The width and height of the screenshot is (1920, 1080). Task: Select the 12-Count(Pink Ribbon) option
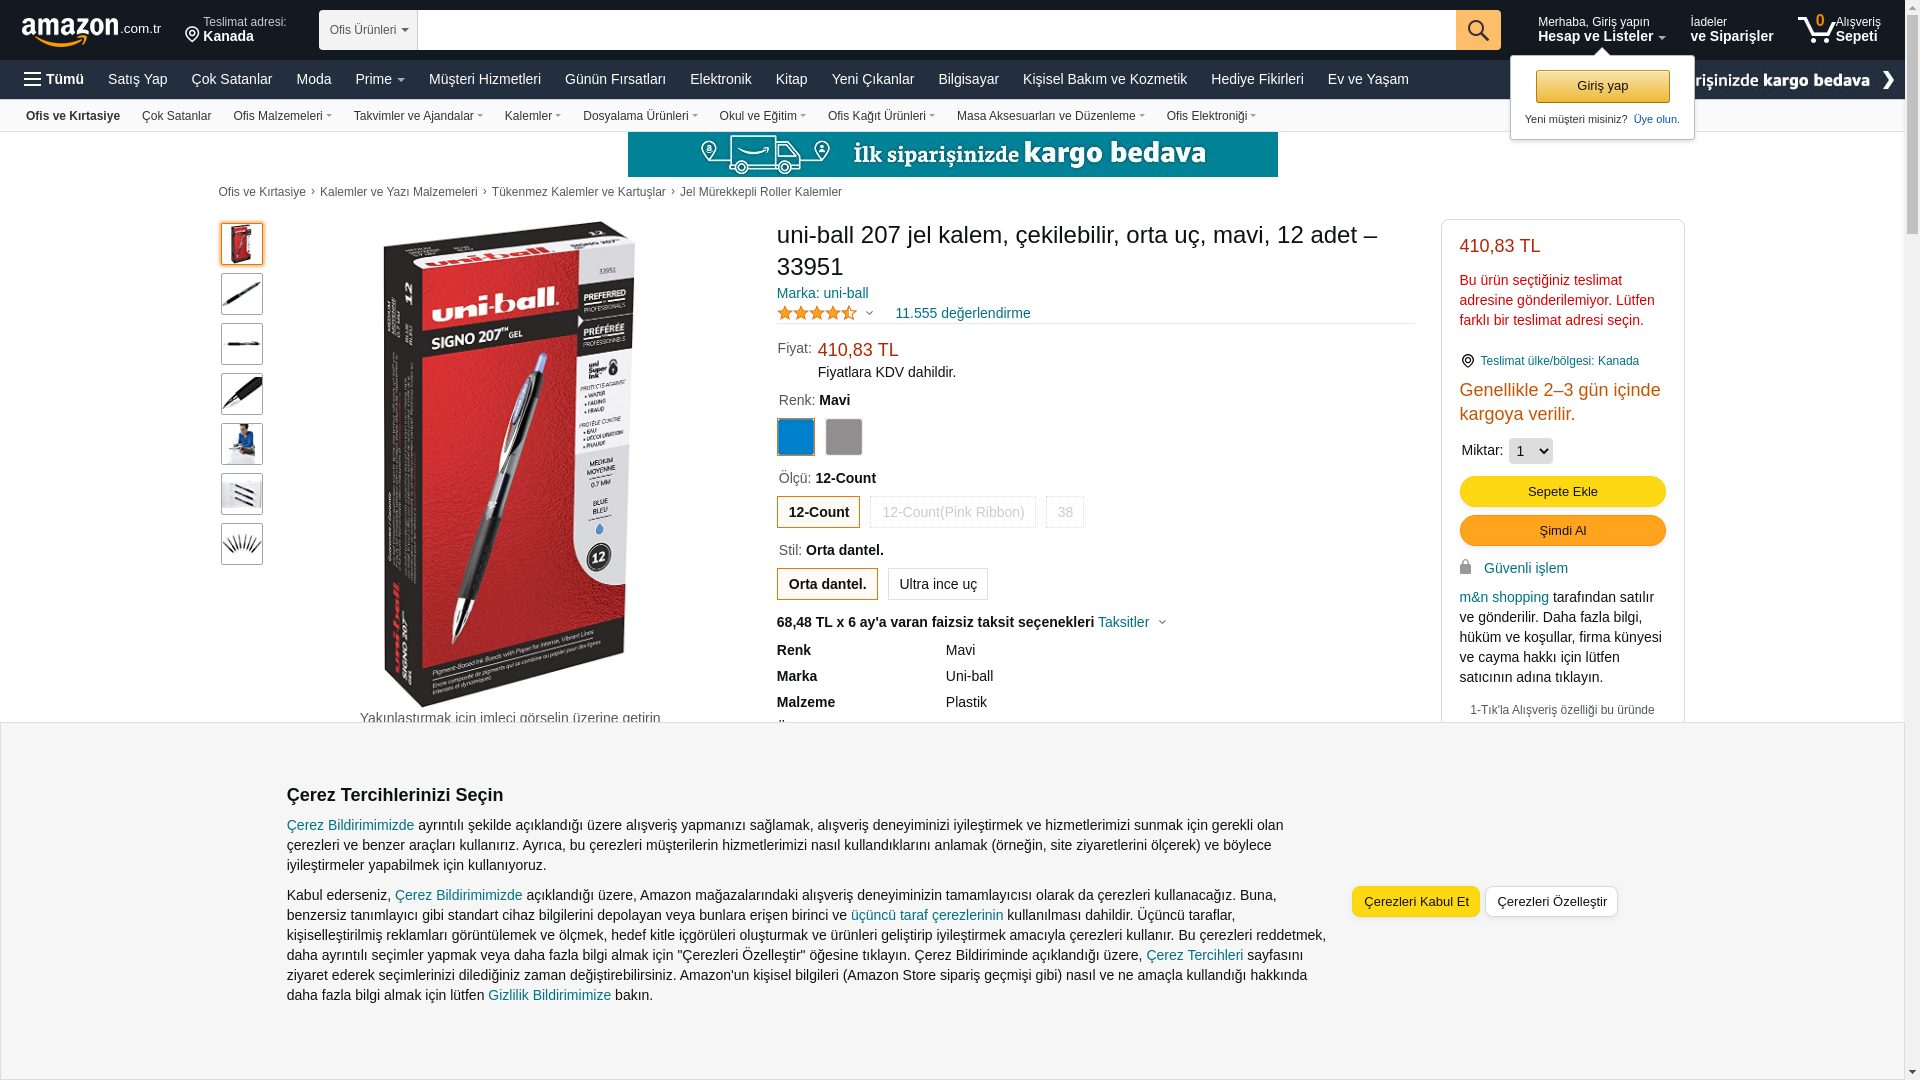point(952,512)
